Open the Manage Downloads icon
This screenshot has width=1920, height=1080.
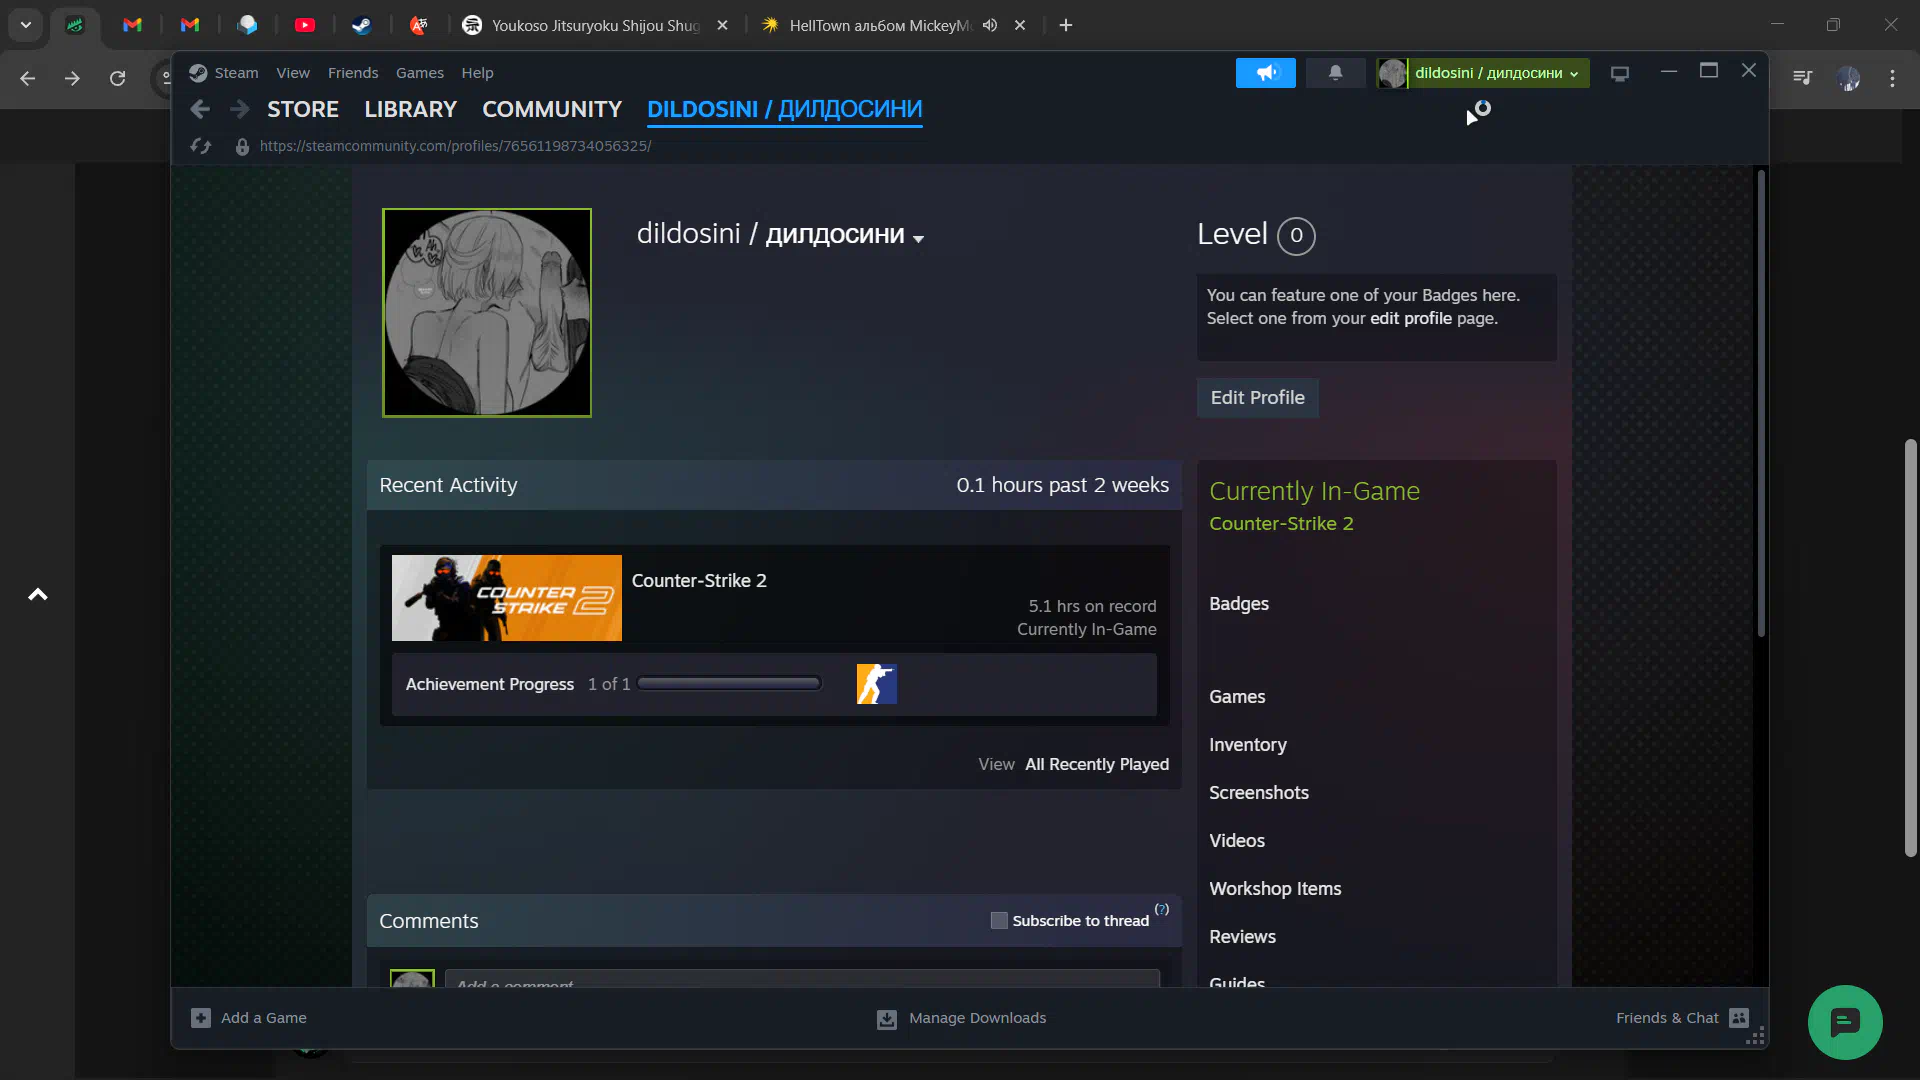point(887,1018)
